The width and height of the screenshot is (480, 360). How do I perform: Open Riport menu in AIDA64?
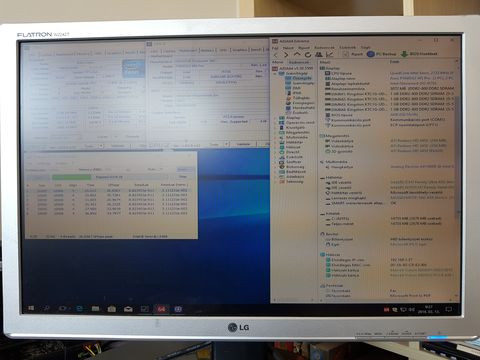(x=304, y=48)
